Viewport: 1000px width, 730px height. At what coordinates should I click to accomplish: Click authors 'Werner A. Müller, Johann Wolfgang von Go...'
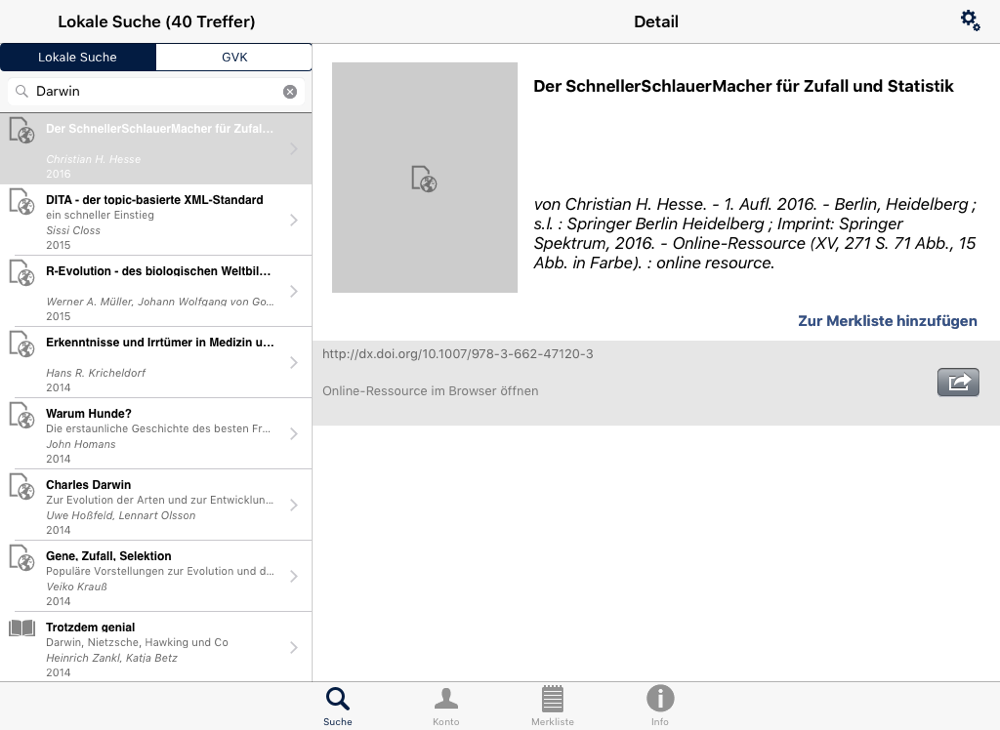(x=160, y=302)
